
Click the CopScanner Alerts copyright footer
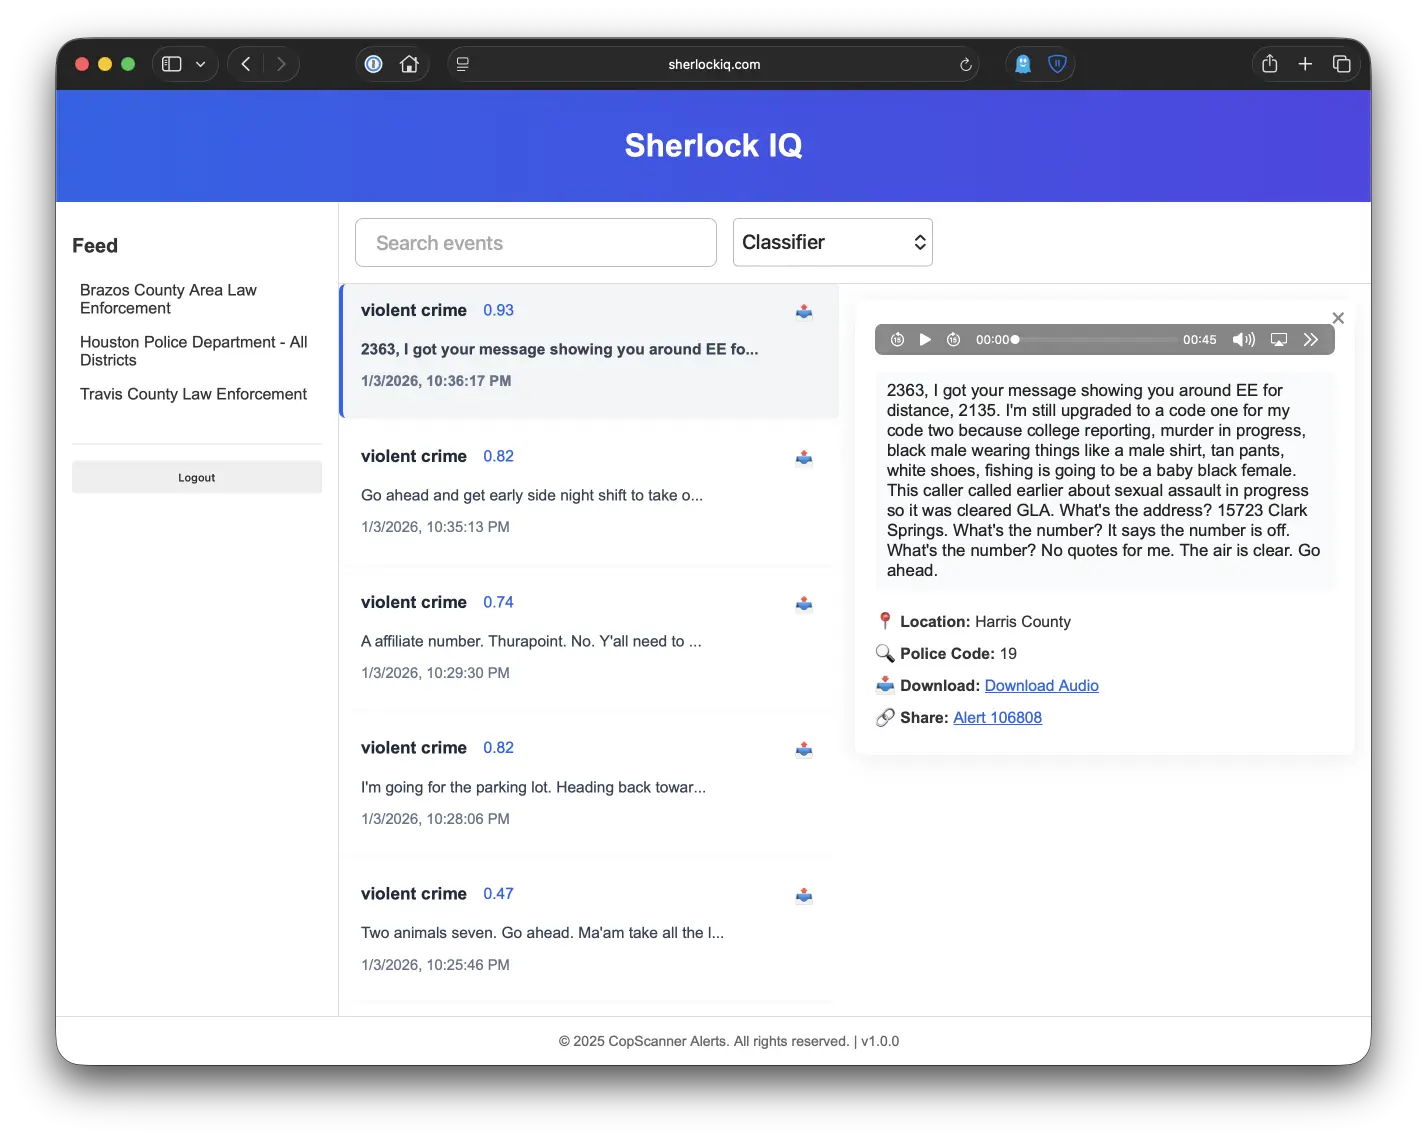pos(729,1041)
